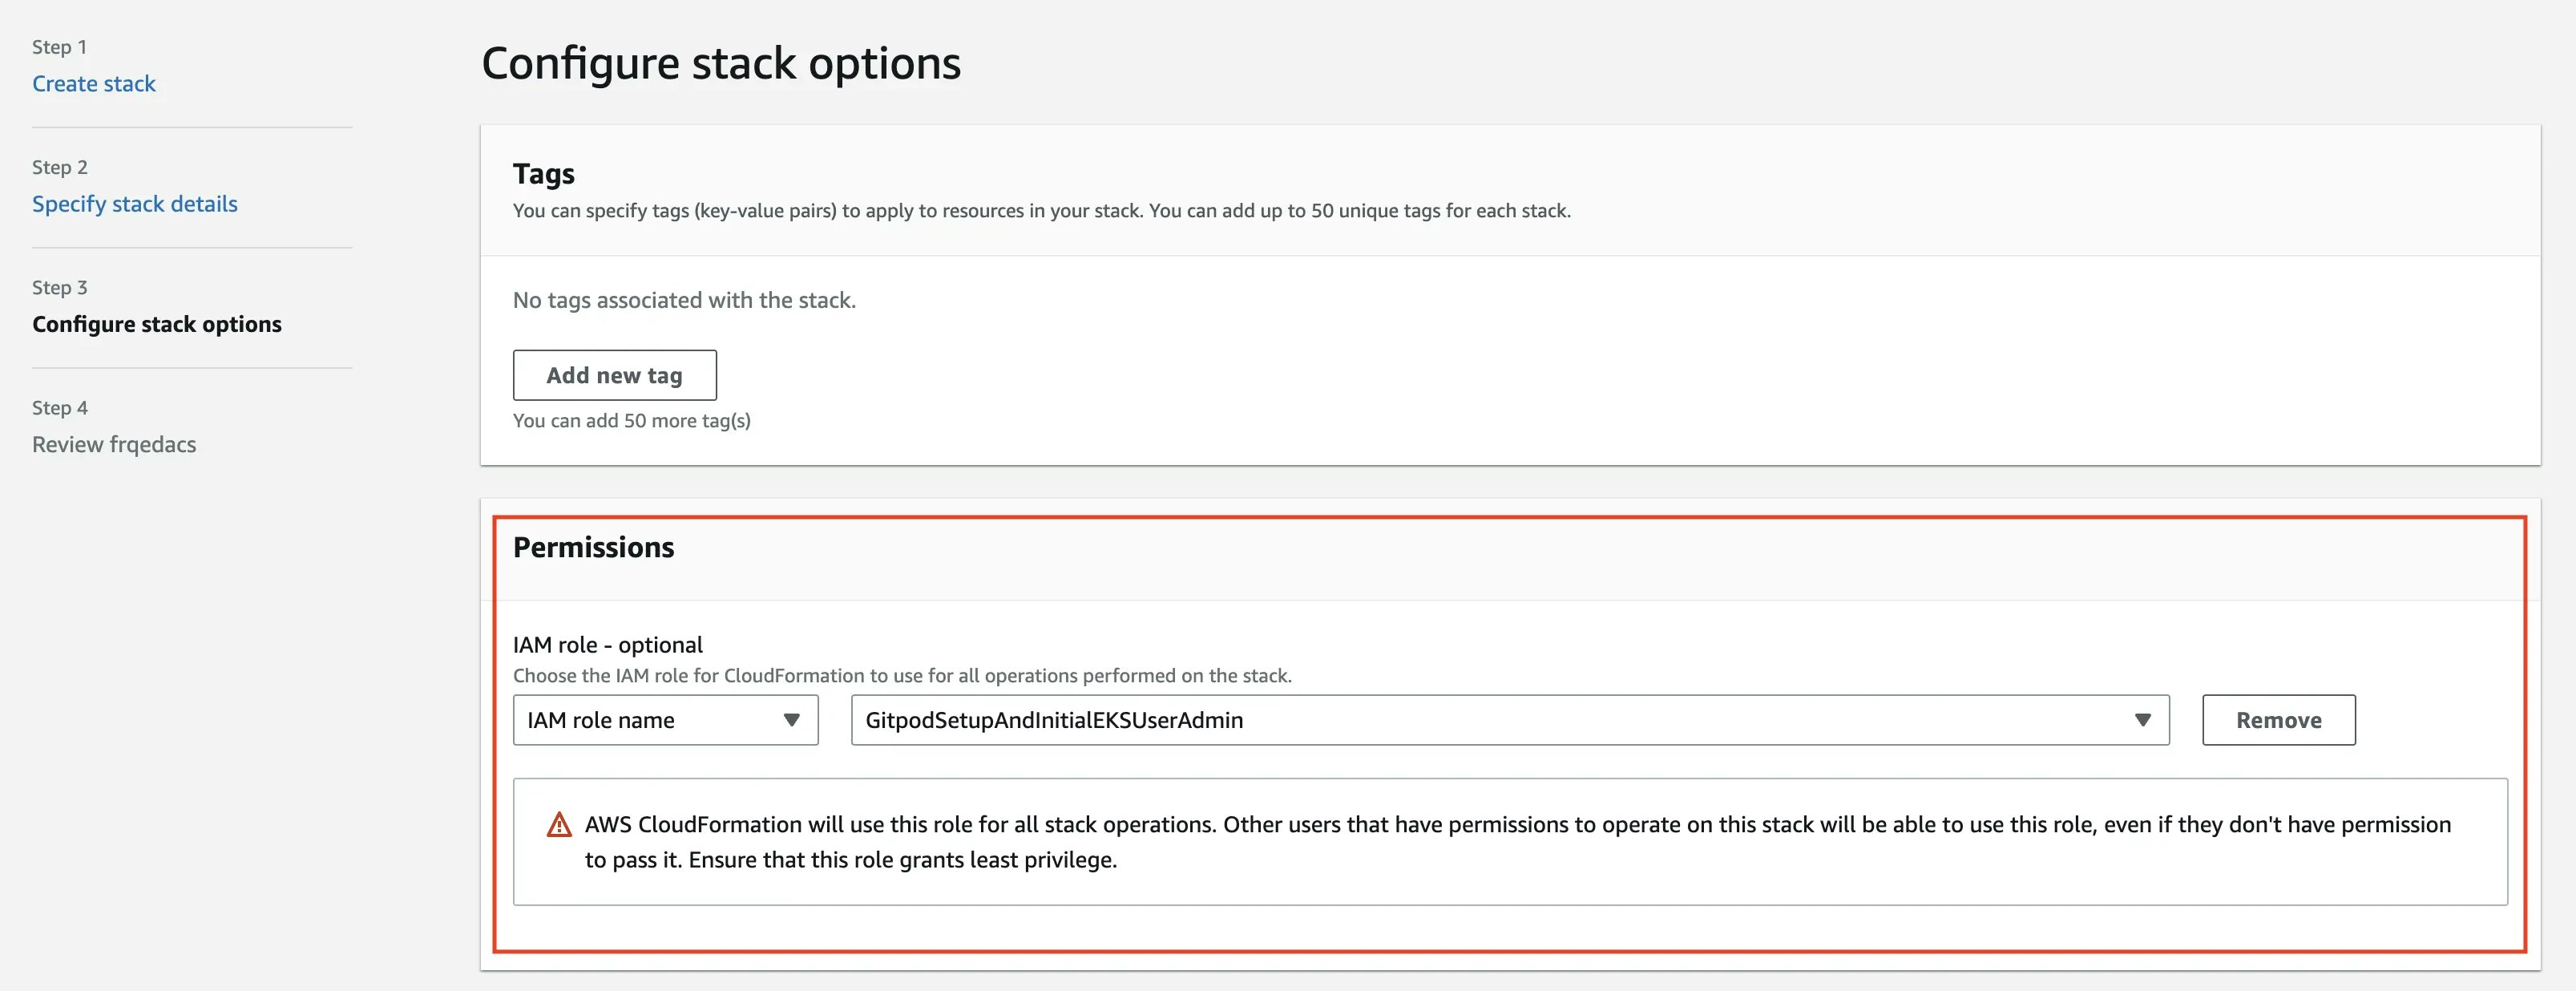Go to Create stack step
Image resolution: width=2576 pixels, height=991 pixels.
[94, 84]
